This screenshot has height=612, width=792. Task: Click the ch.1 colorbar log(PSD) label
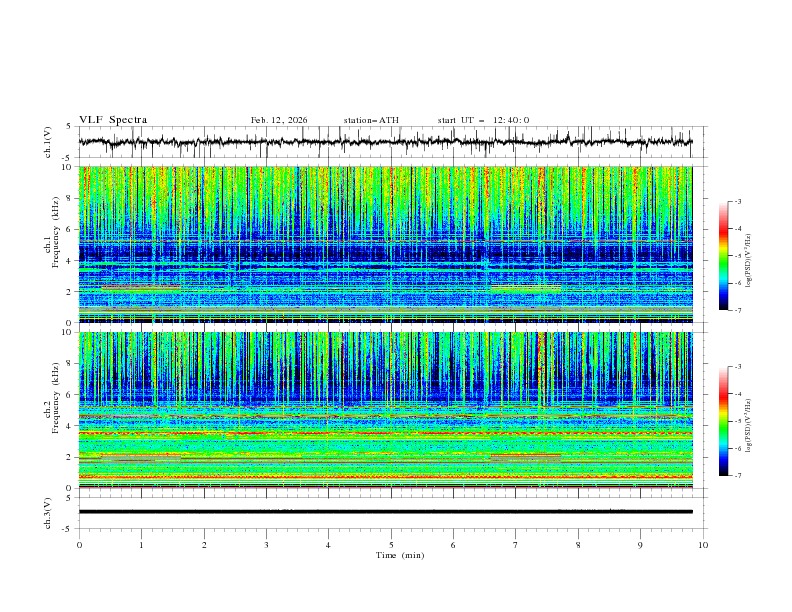[x=748, y=256]
